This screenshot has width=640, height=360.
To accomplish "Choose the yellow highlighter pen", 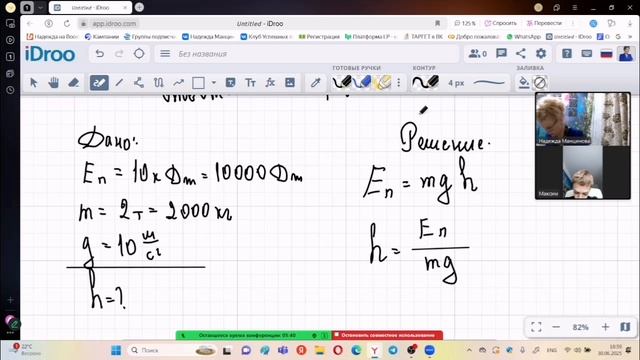I will click(x=382, y=82).
